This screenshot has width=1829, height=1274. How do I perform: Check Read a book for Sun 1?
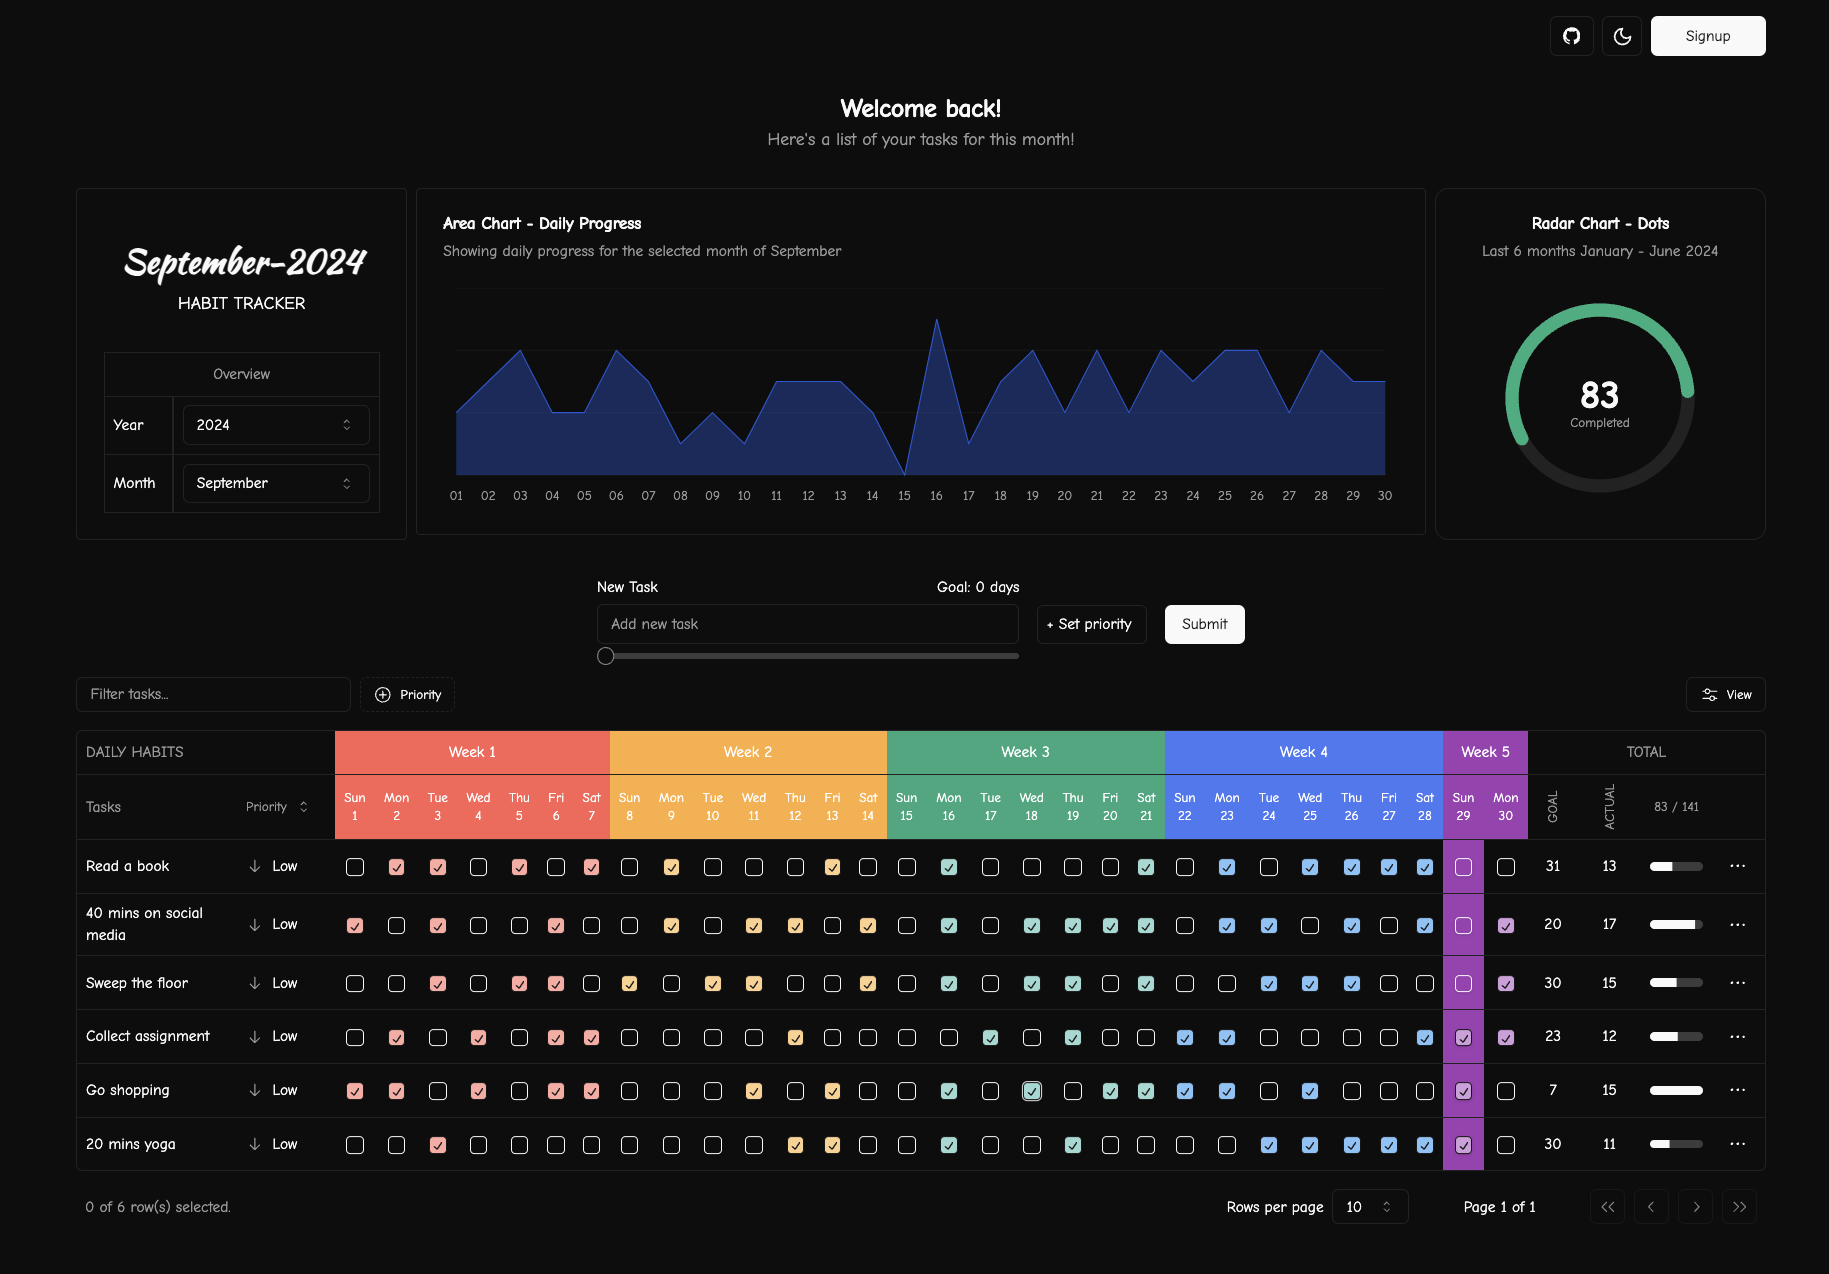click(x=355, y=867)
